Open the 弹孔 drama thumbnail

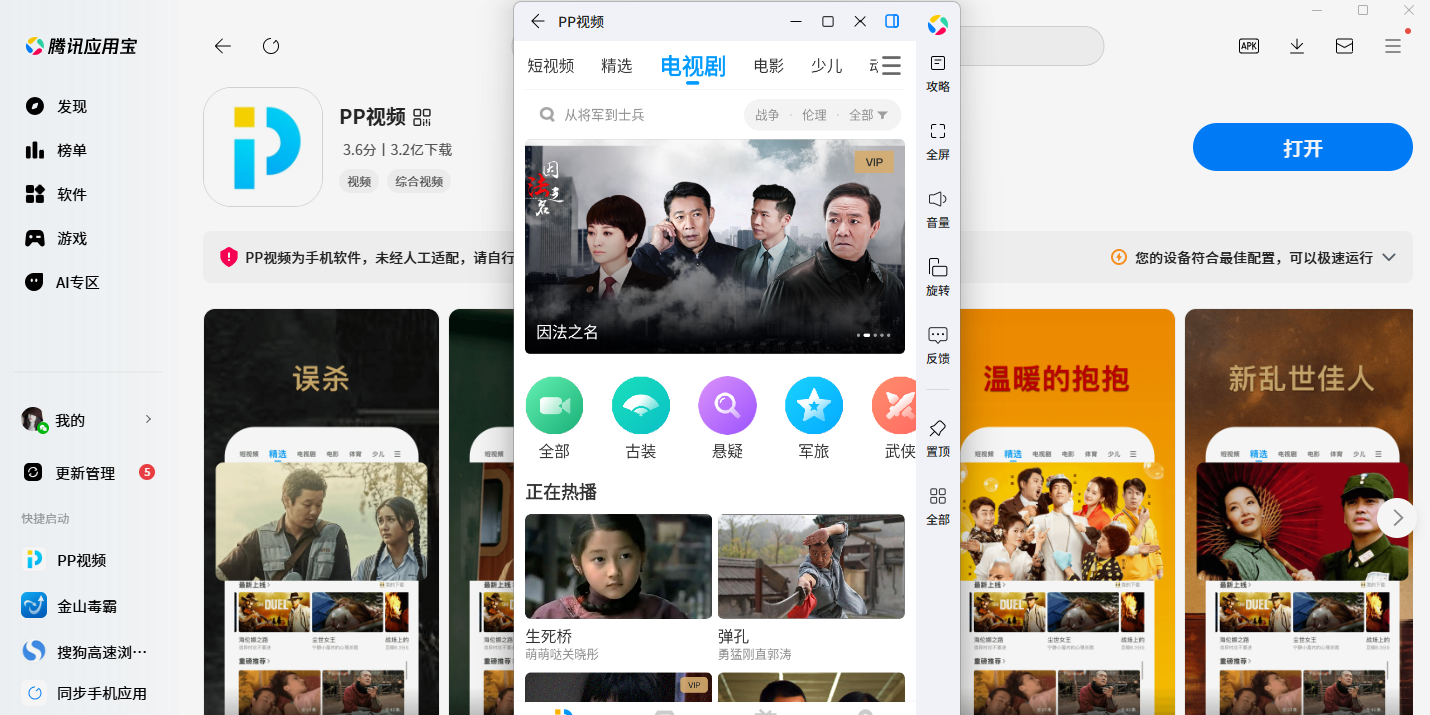(x=811, y=567)
